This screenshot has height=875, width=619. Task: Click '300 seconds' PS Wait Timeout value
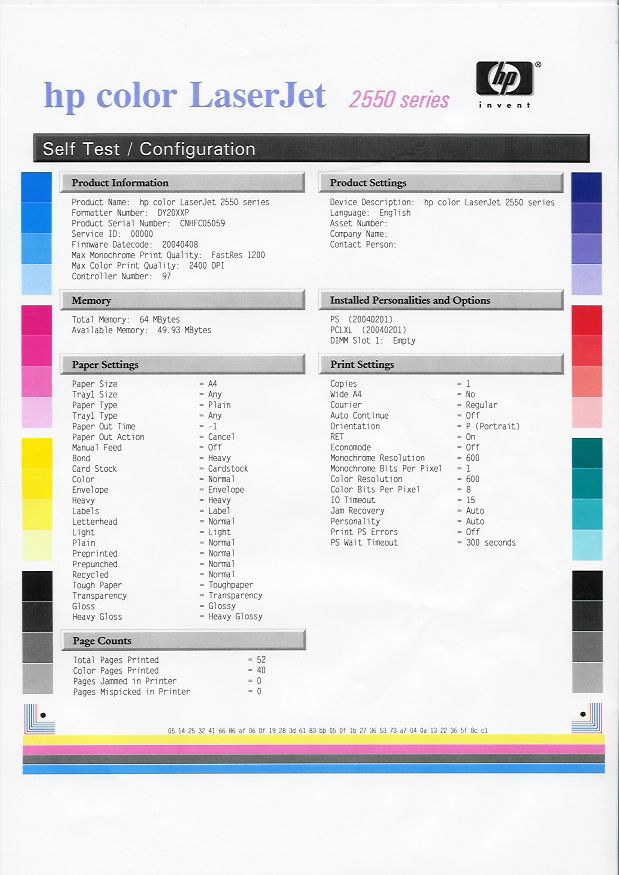pos(491,542)
